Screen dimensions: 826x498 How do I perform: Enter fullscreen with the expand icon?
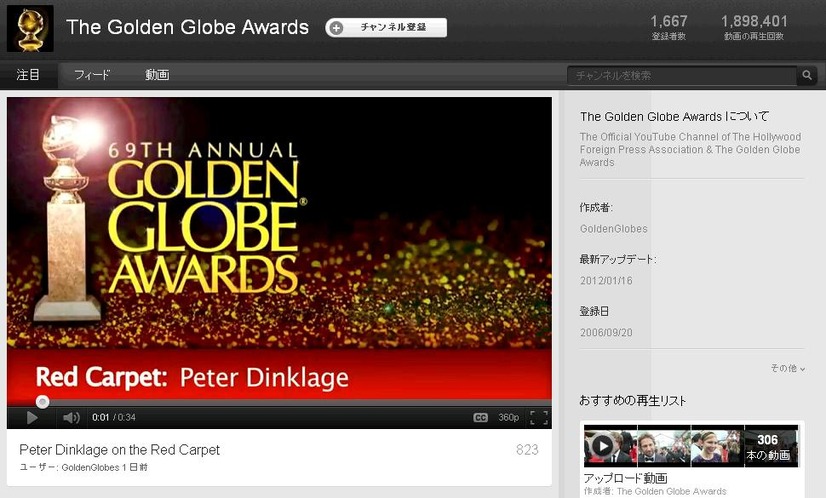click(539, 418)
